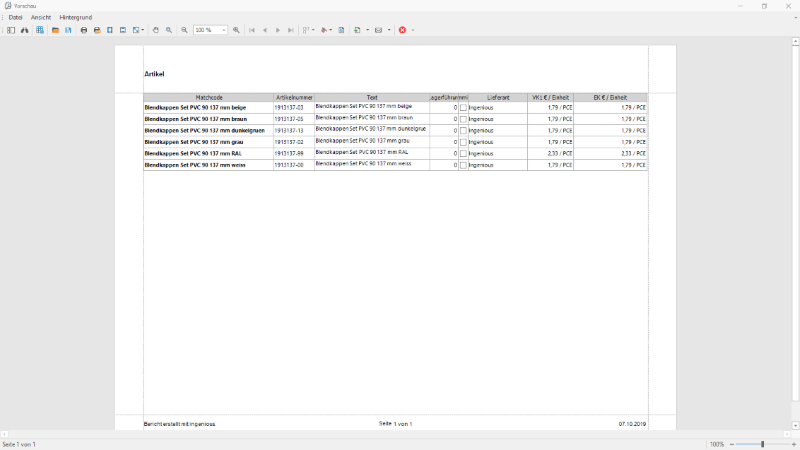Viewport: 800px width, 450px height.
Task: Click the VK1 € / Einheit column header
Action: (551, 97)
